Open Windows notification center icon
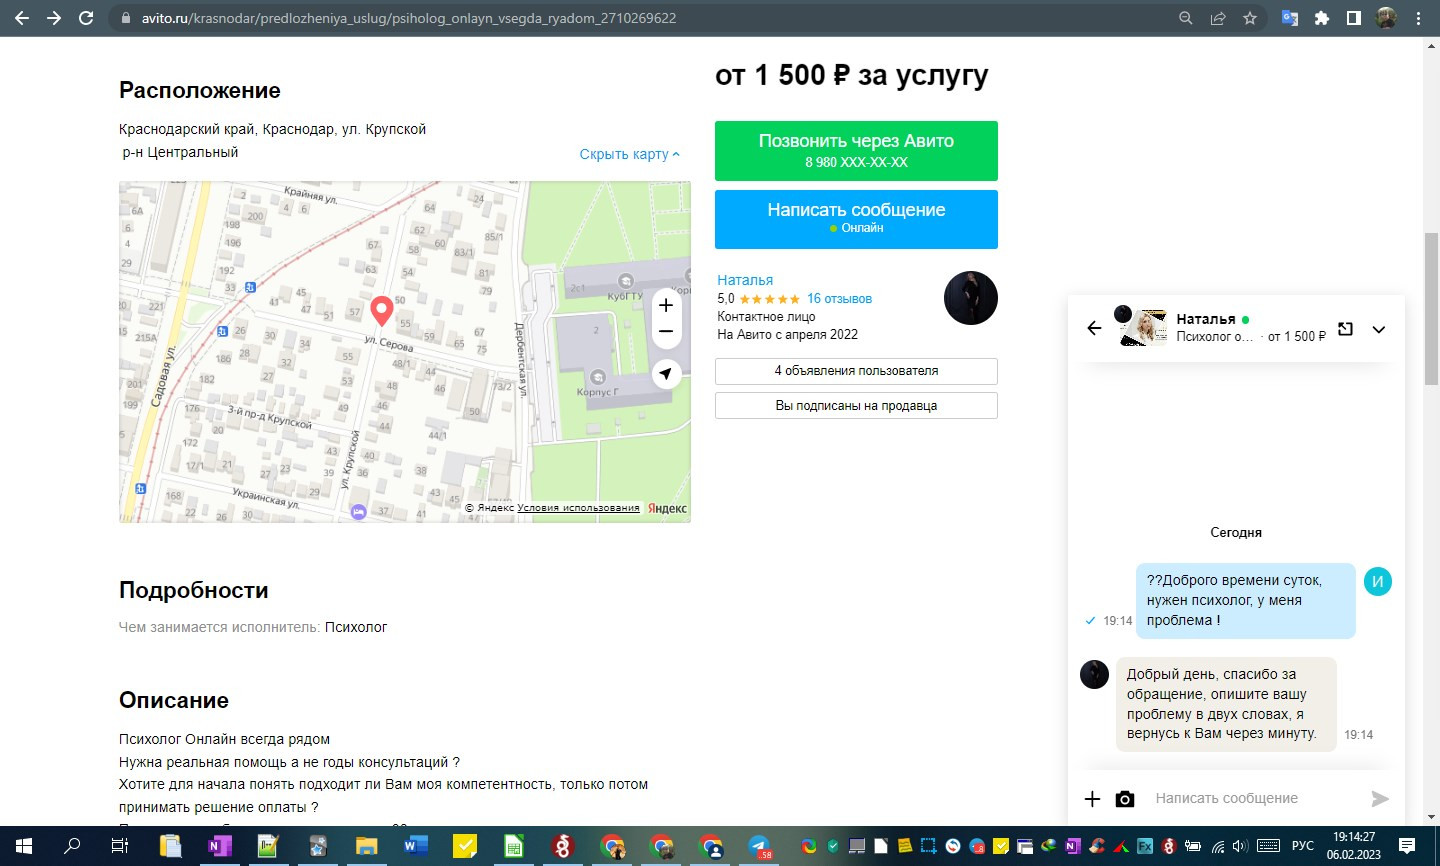Viewport: 1440px width, 866px height. [x=1407, y=846]
